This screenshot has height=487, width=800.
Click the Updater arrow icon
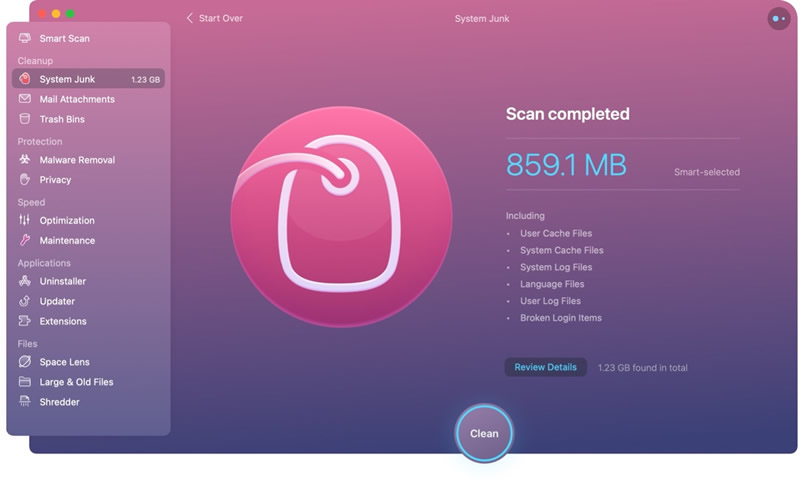24,301
